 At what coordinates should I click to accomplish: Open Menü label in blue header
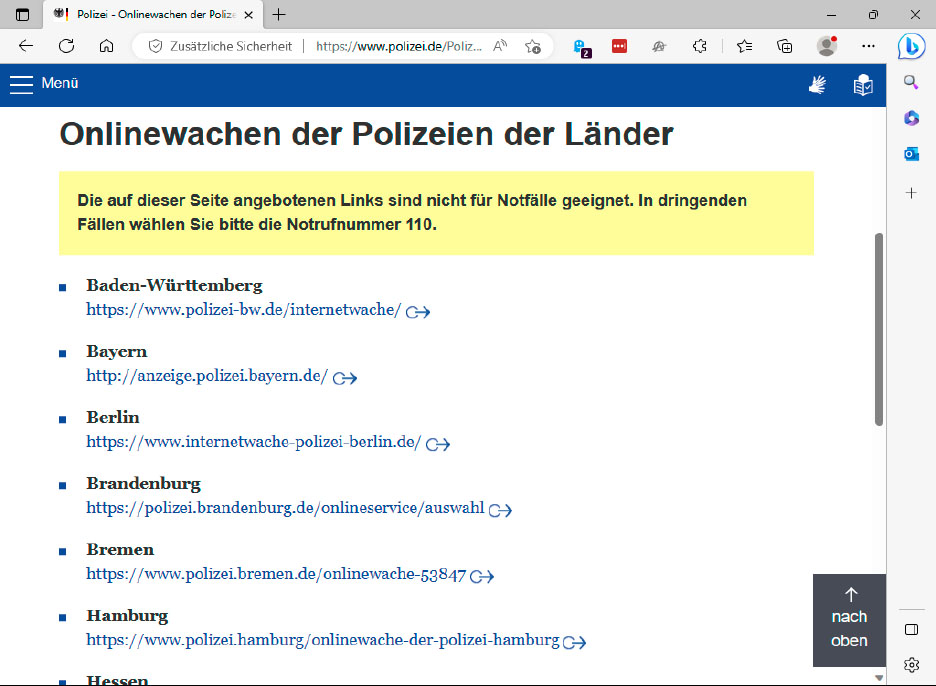click(x=60, y=83)
